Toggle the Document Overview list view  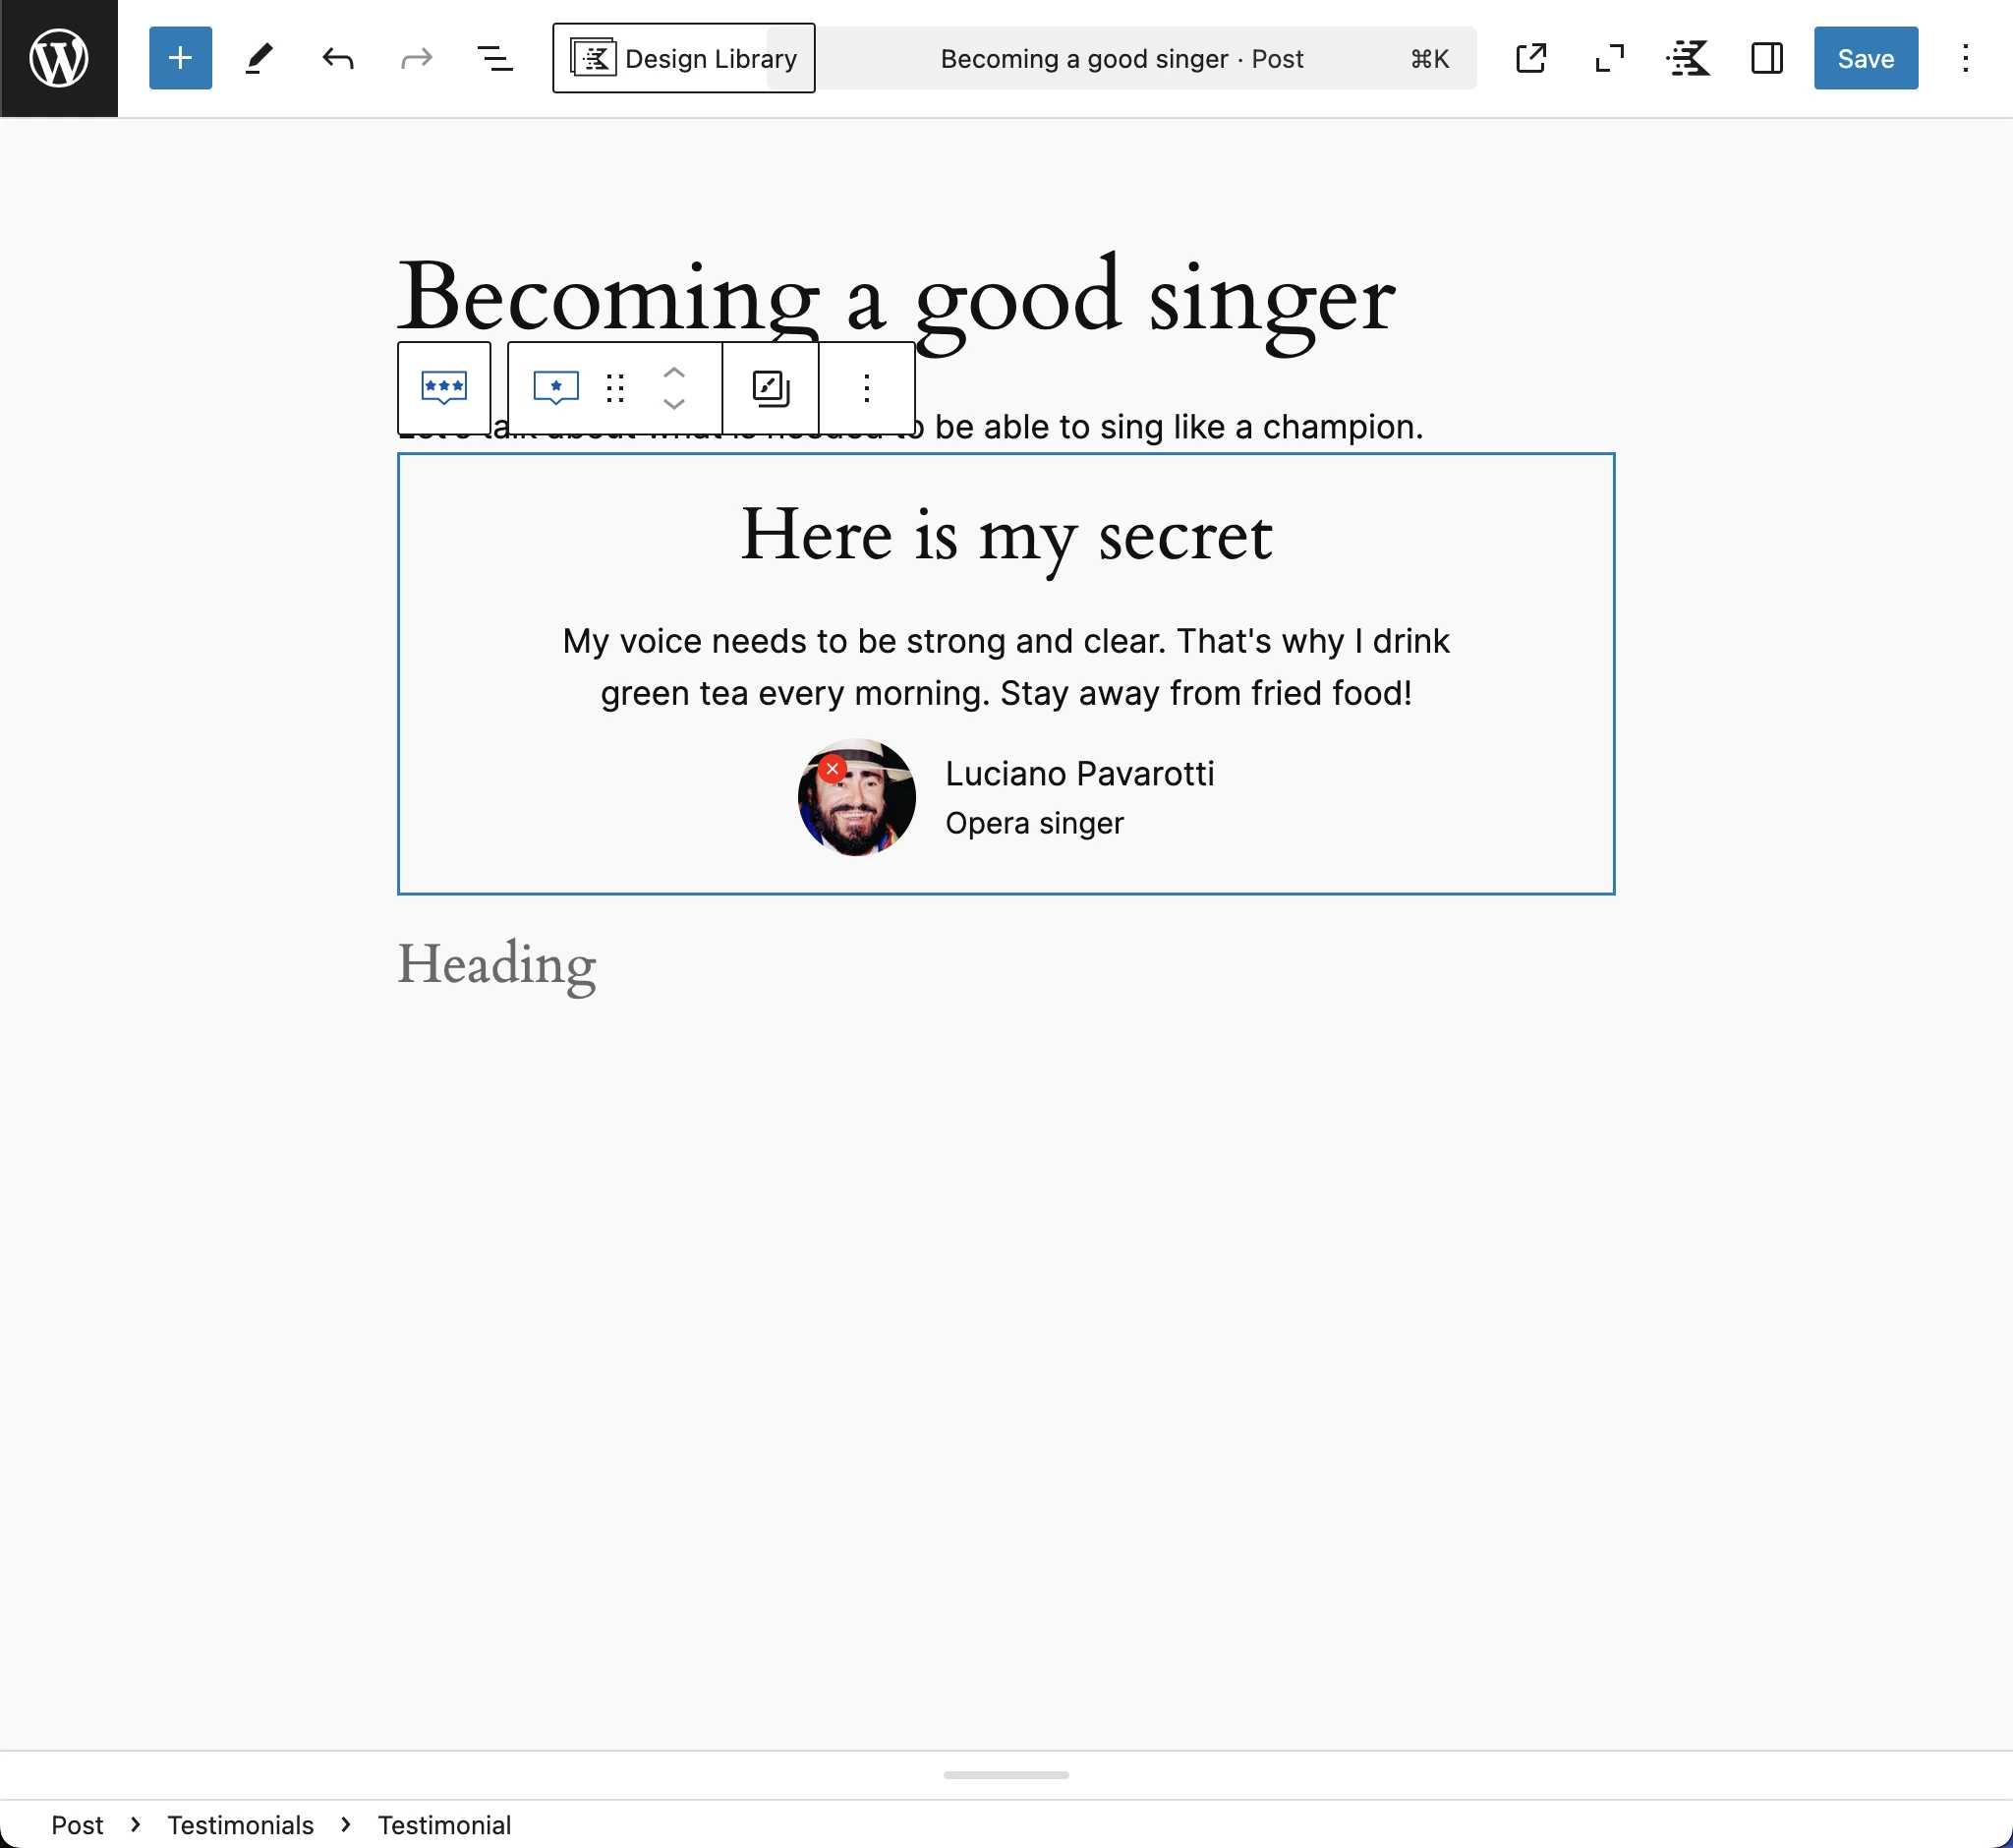(x=495, y=58)
